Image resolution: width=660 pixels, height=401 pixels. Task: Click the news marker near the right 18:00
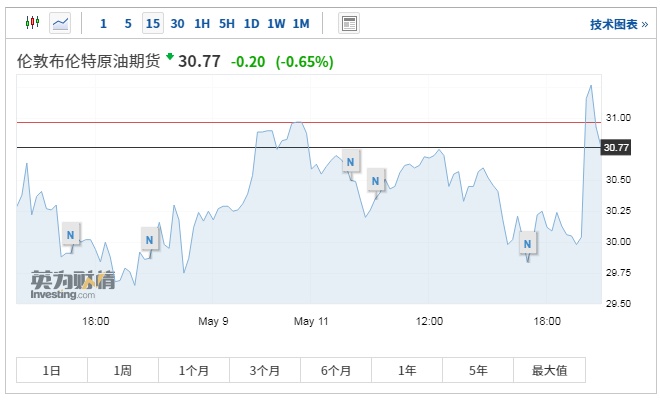tap(529, 241)
